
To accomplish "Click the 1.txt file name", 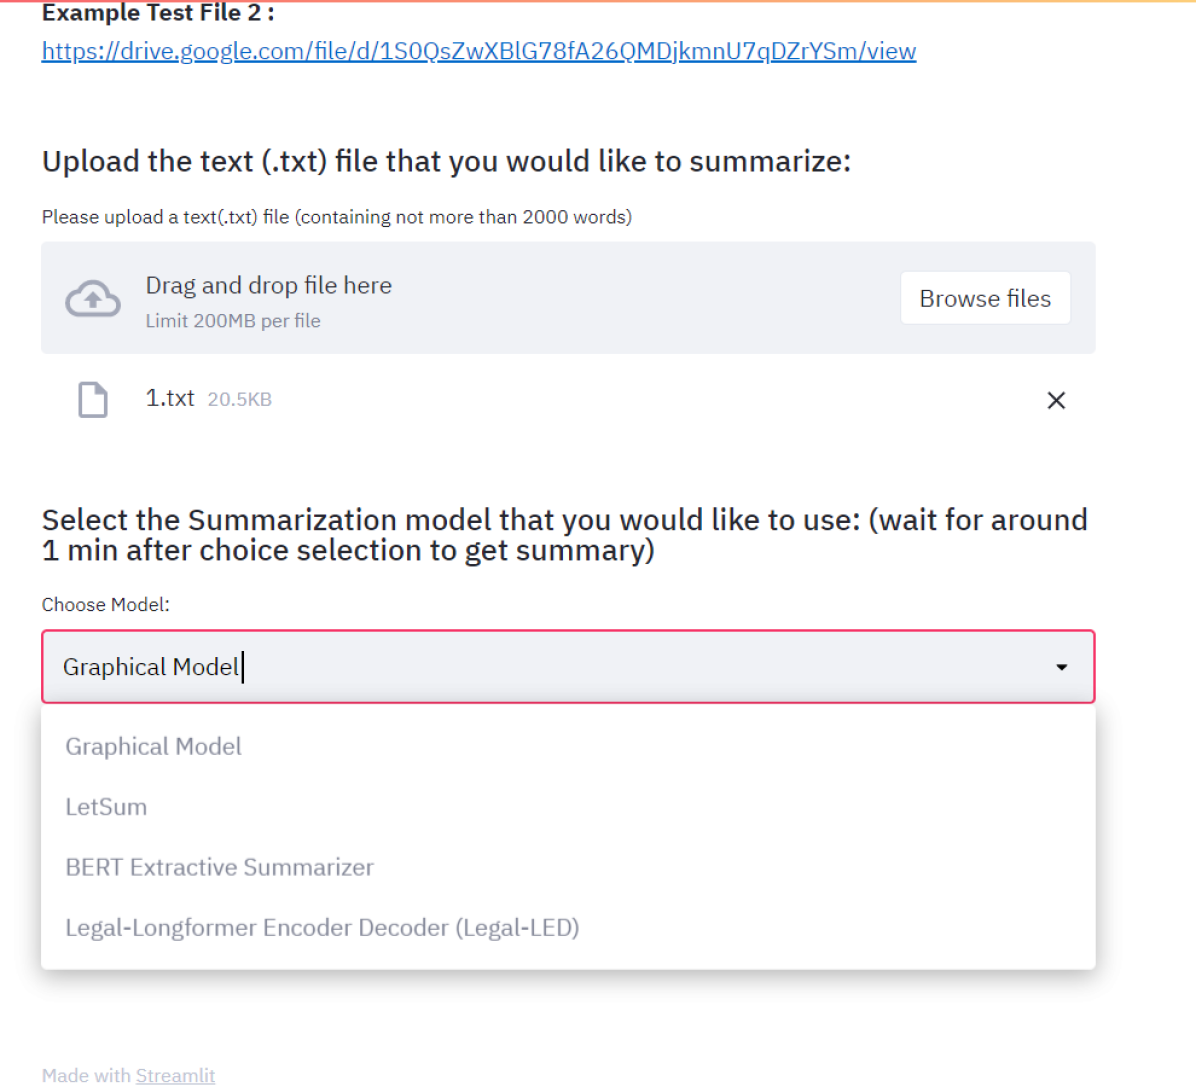I will click(x=170, y=398).
